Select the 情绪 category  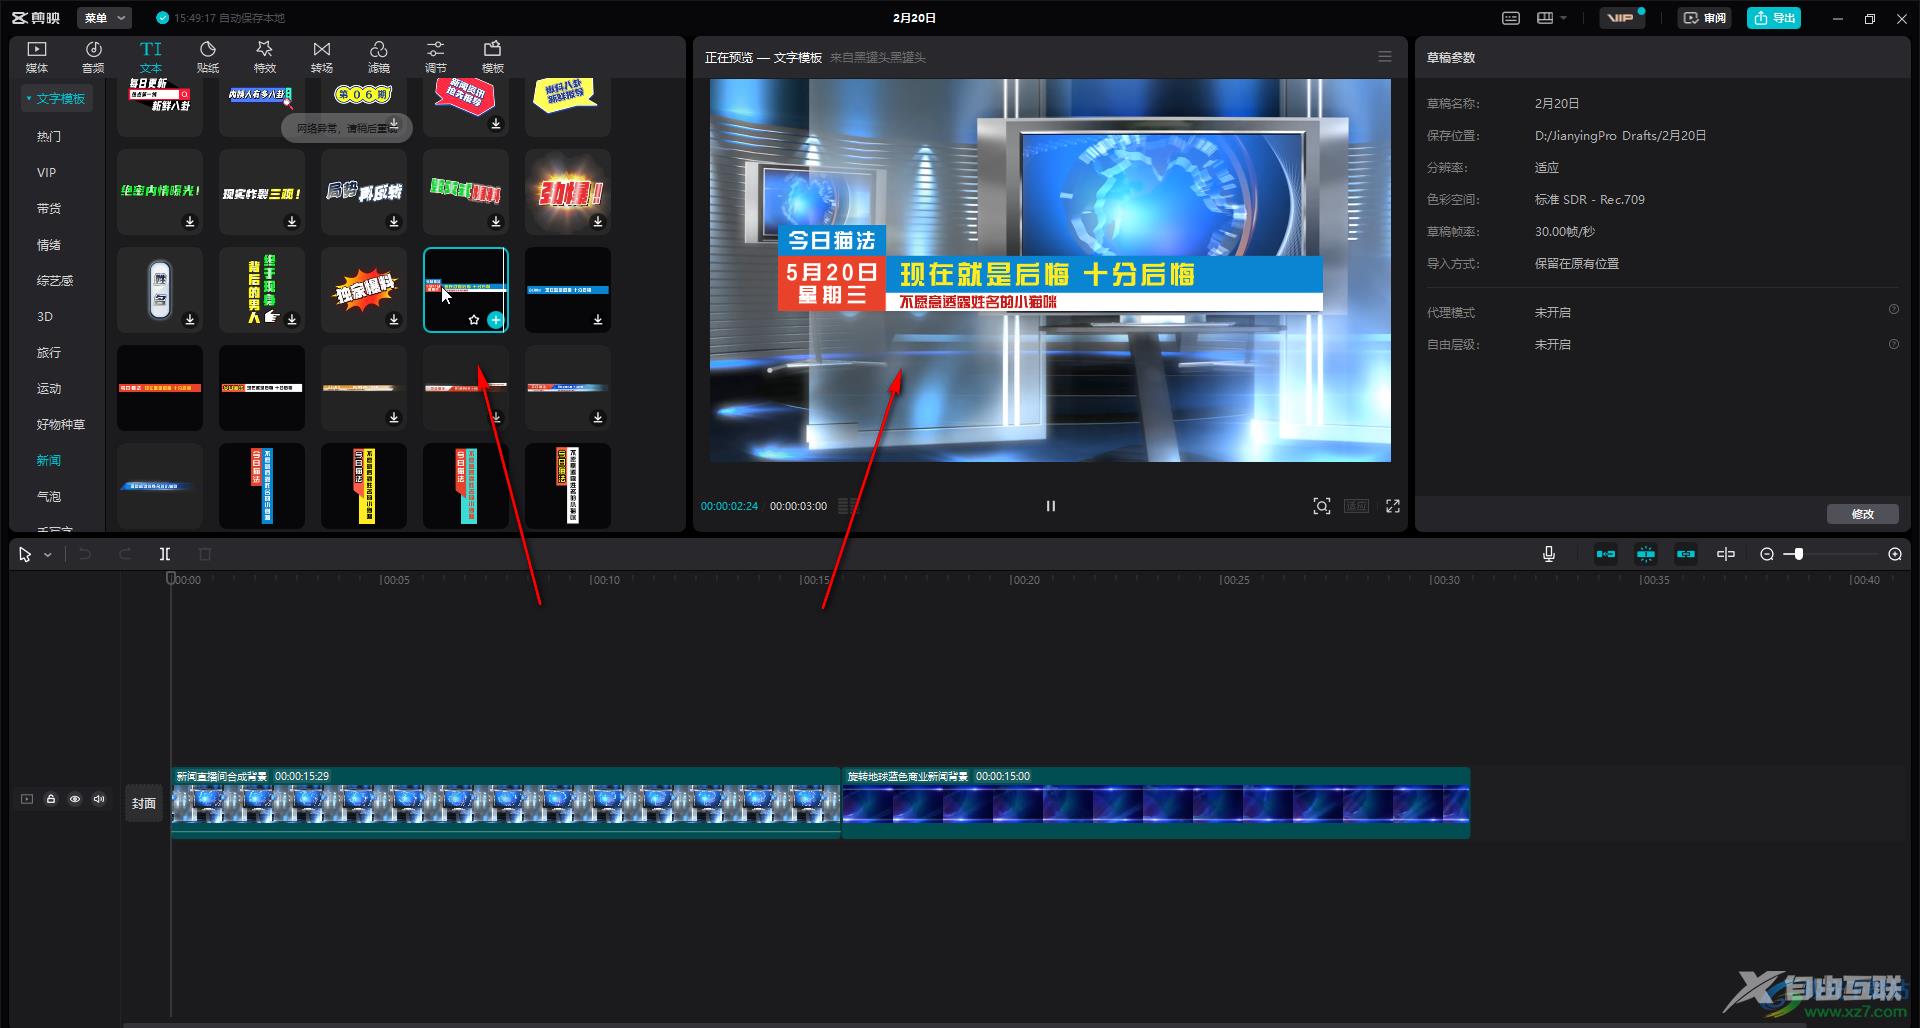pyautogui.click(x=49, y=244)
